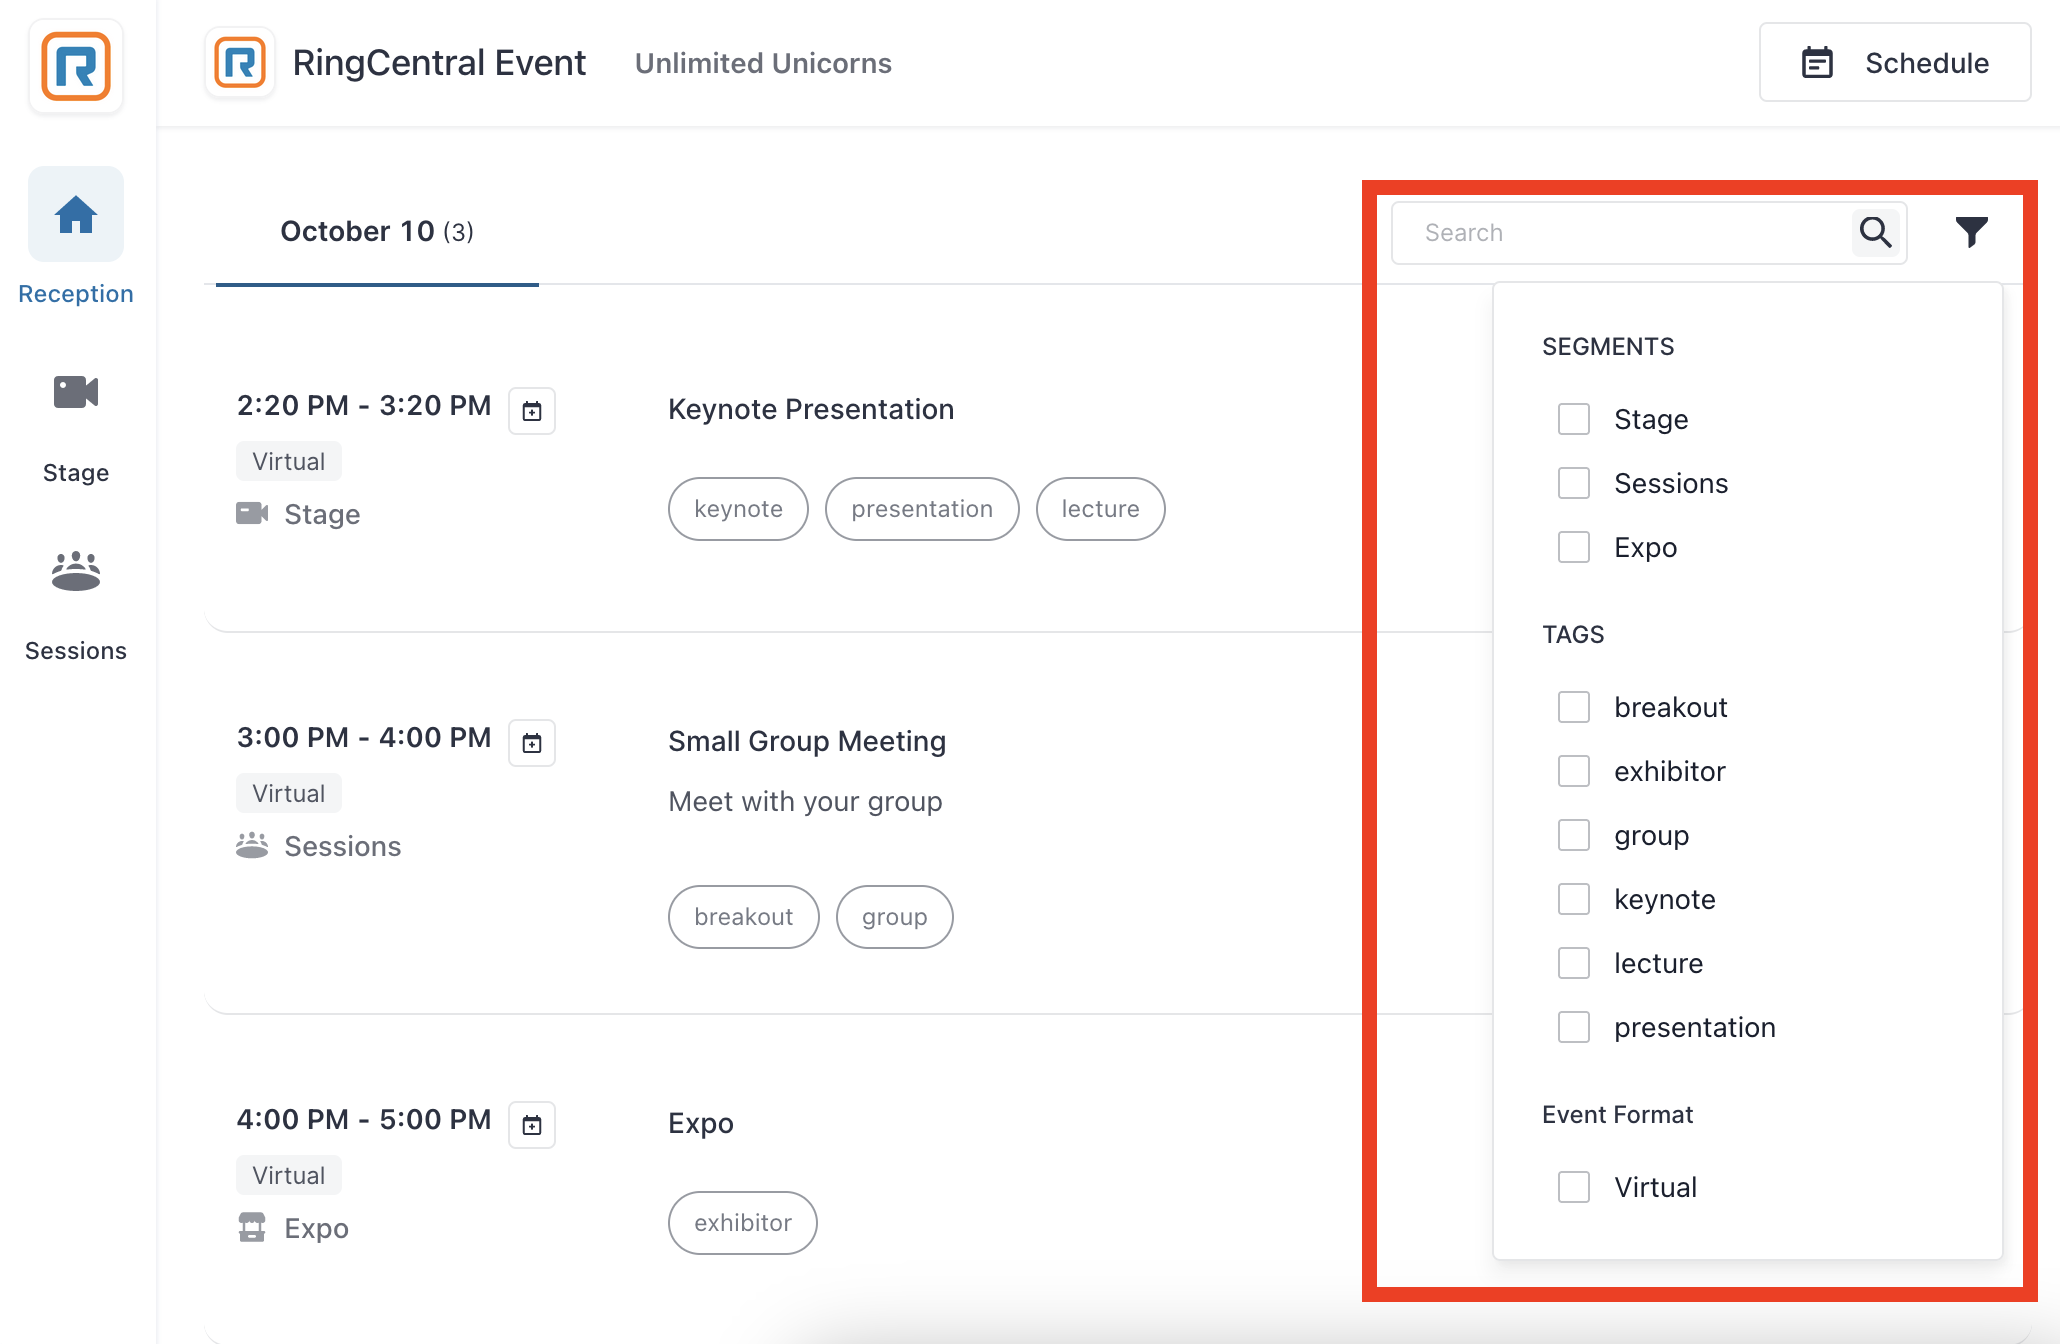Click the Stage sidebar label

[76, 473]
